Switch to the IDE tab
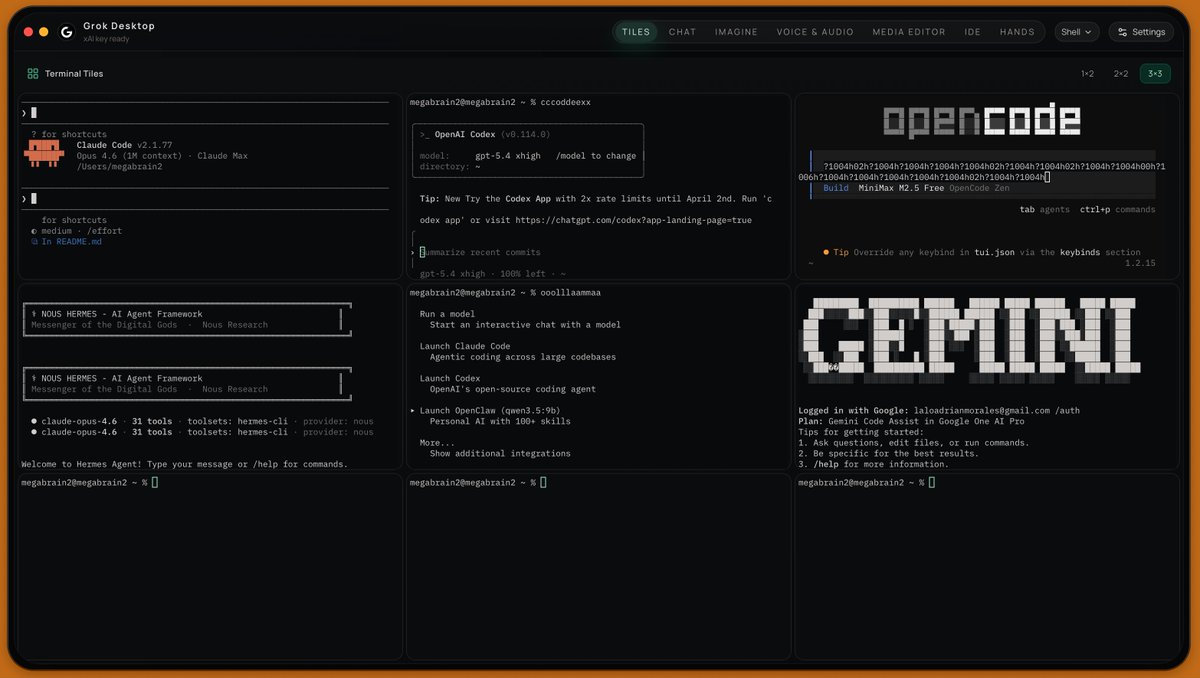 click(972, 32)
